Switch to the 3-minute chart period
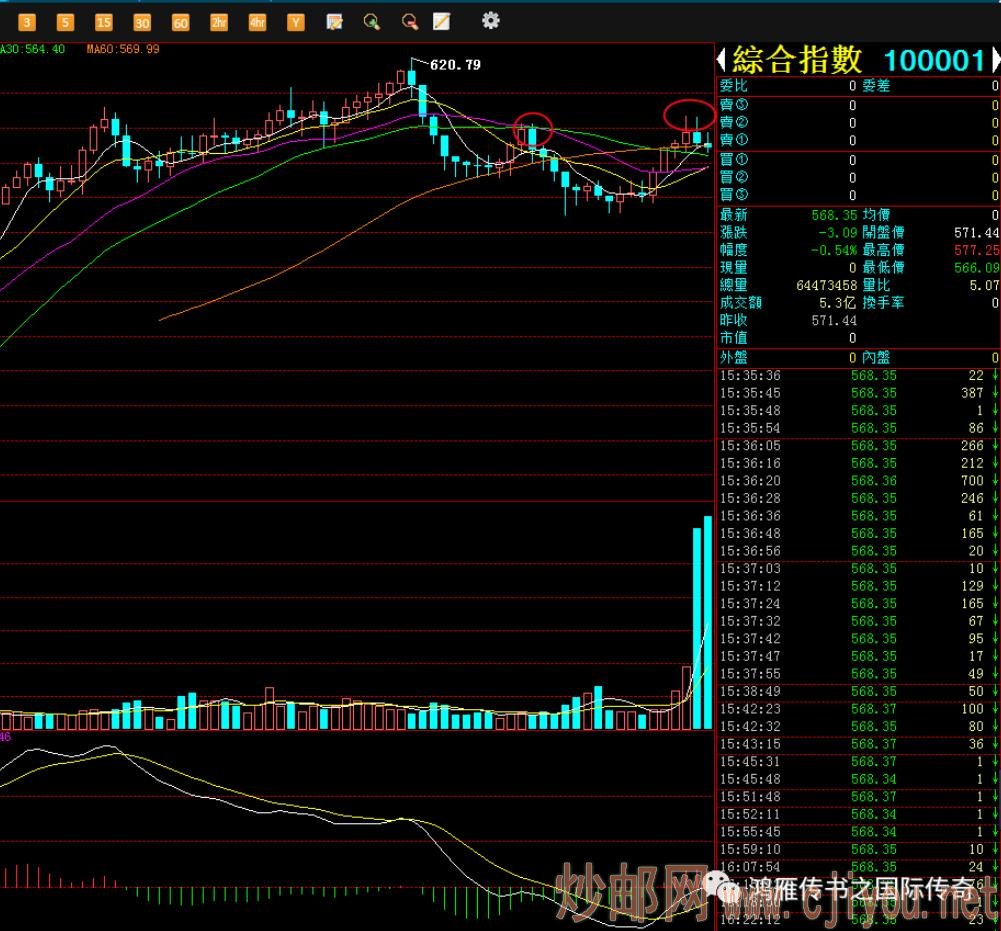This screenshot has width=1001, height=931. [27, 22]
